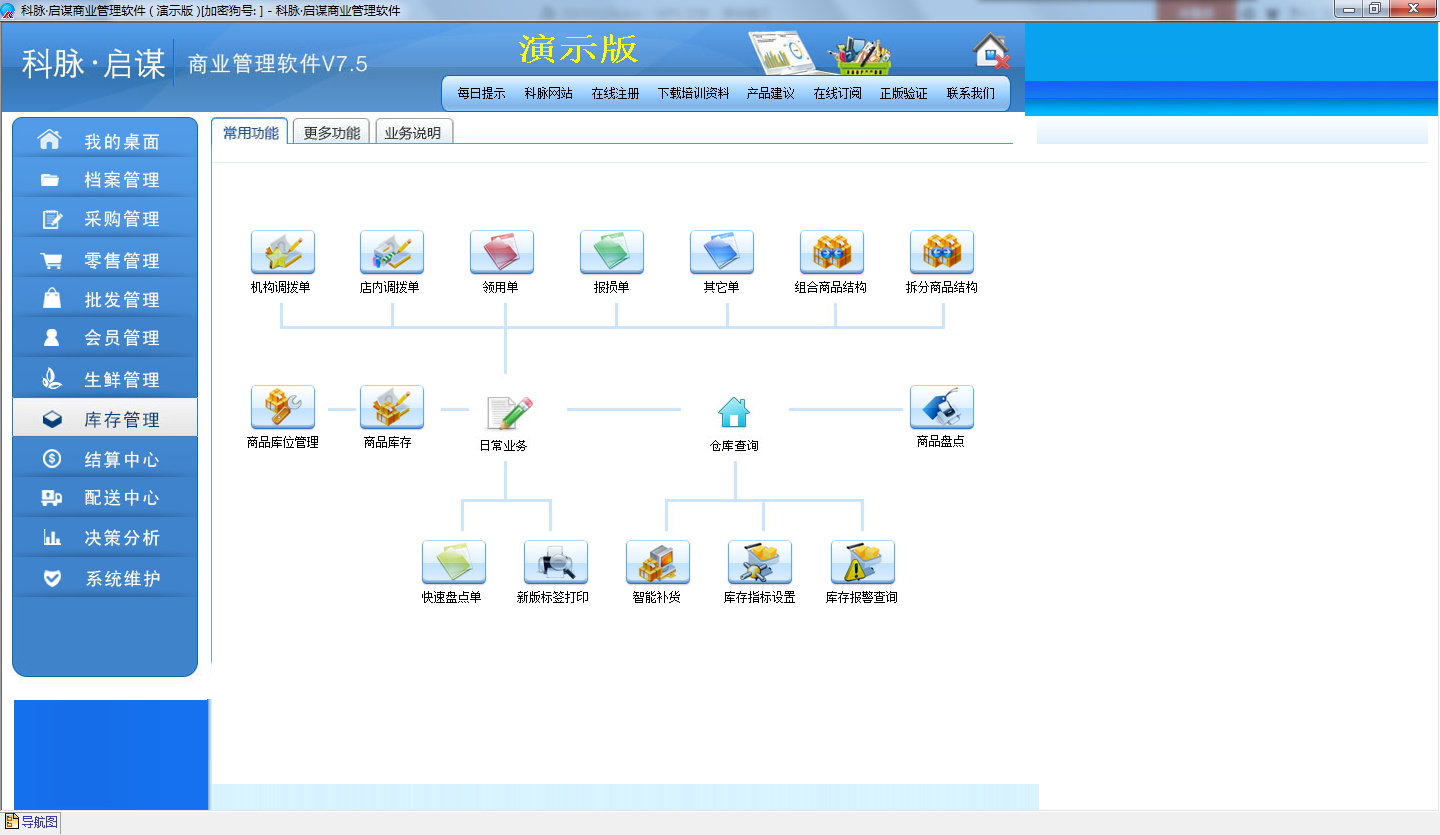Switch to the 业务说明 tab

(413, 132)
